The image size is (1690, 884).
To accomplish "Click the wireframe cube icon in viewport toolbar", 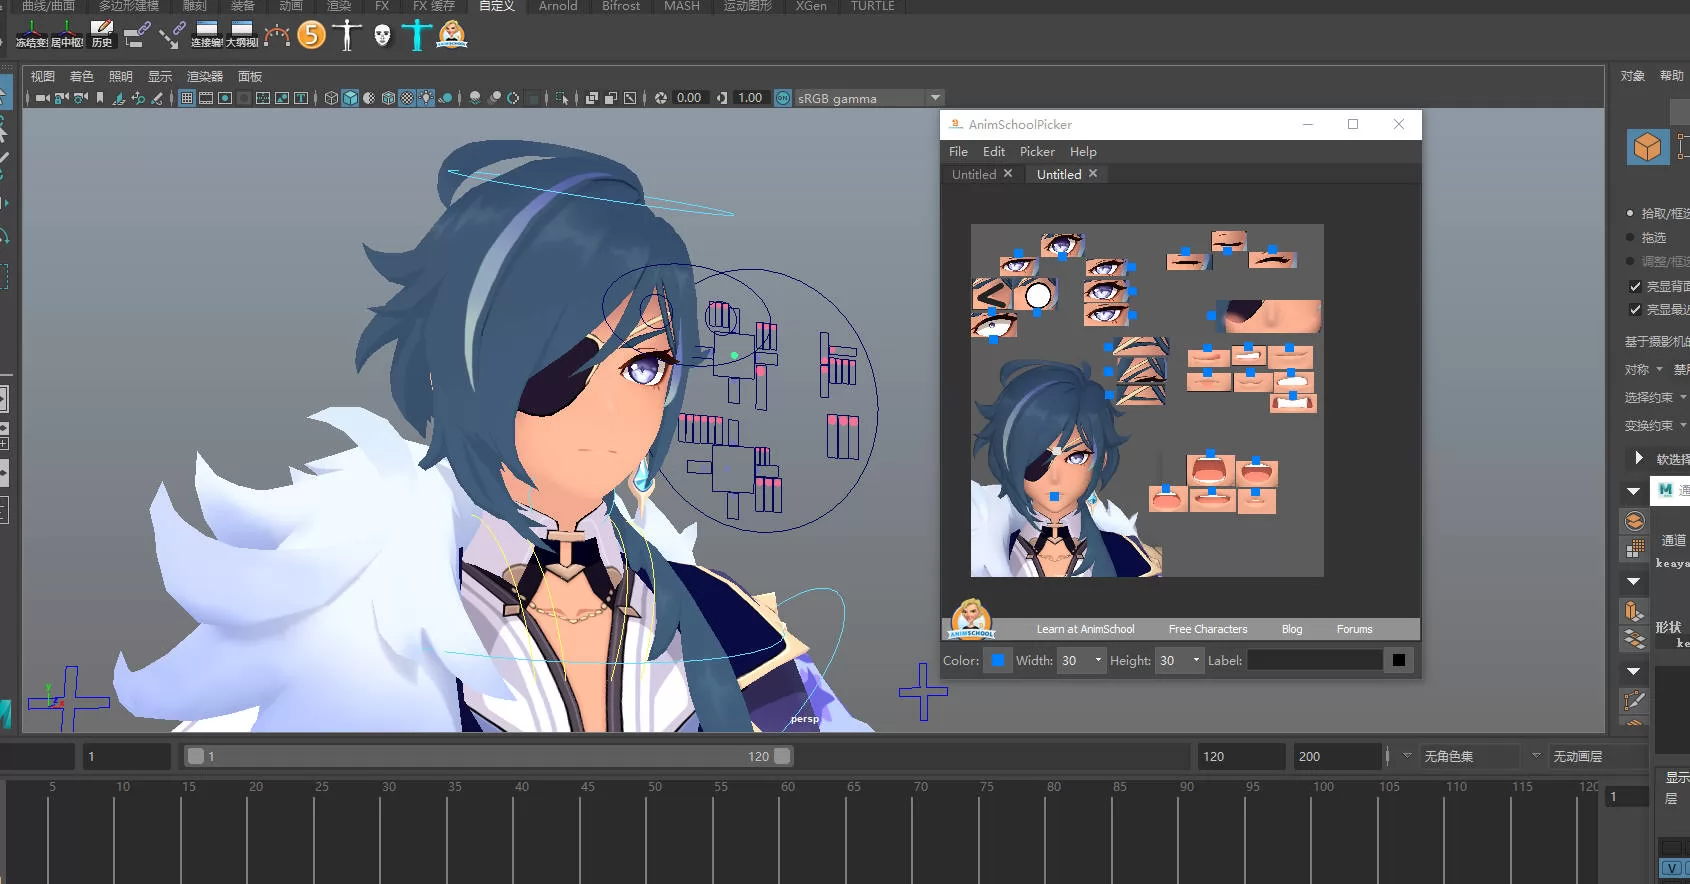I will coord(331,98).
